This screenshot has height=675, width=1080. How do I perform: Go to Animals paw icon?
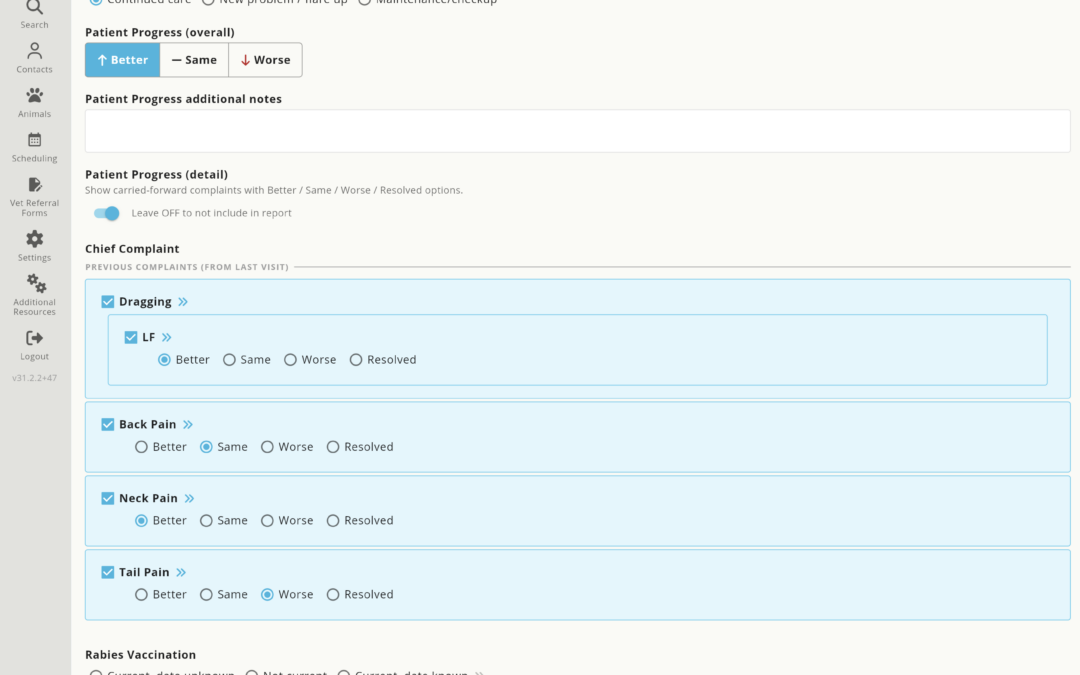(34, 96)
